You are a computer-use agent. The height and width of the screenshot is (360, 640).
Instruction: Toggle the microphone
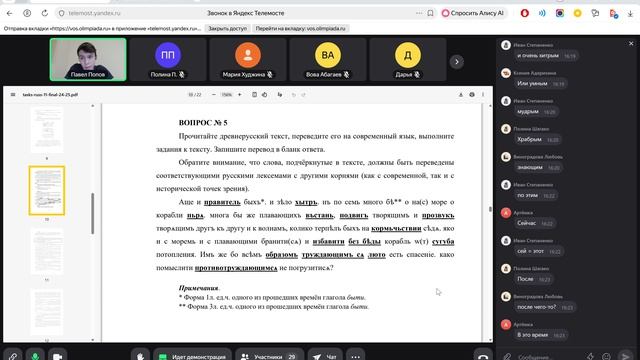pos(35,357)
